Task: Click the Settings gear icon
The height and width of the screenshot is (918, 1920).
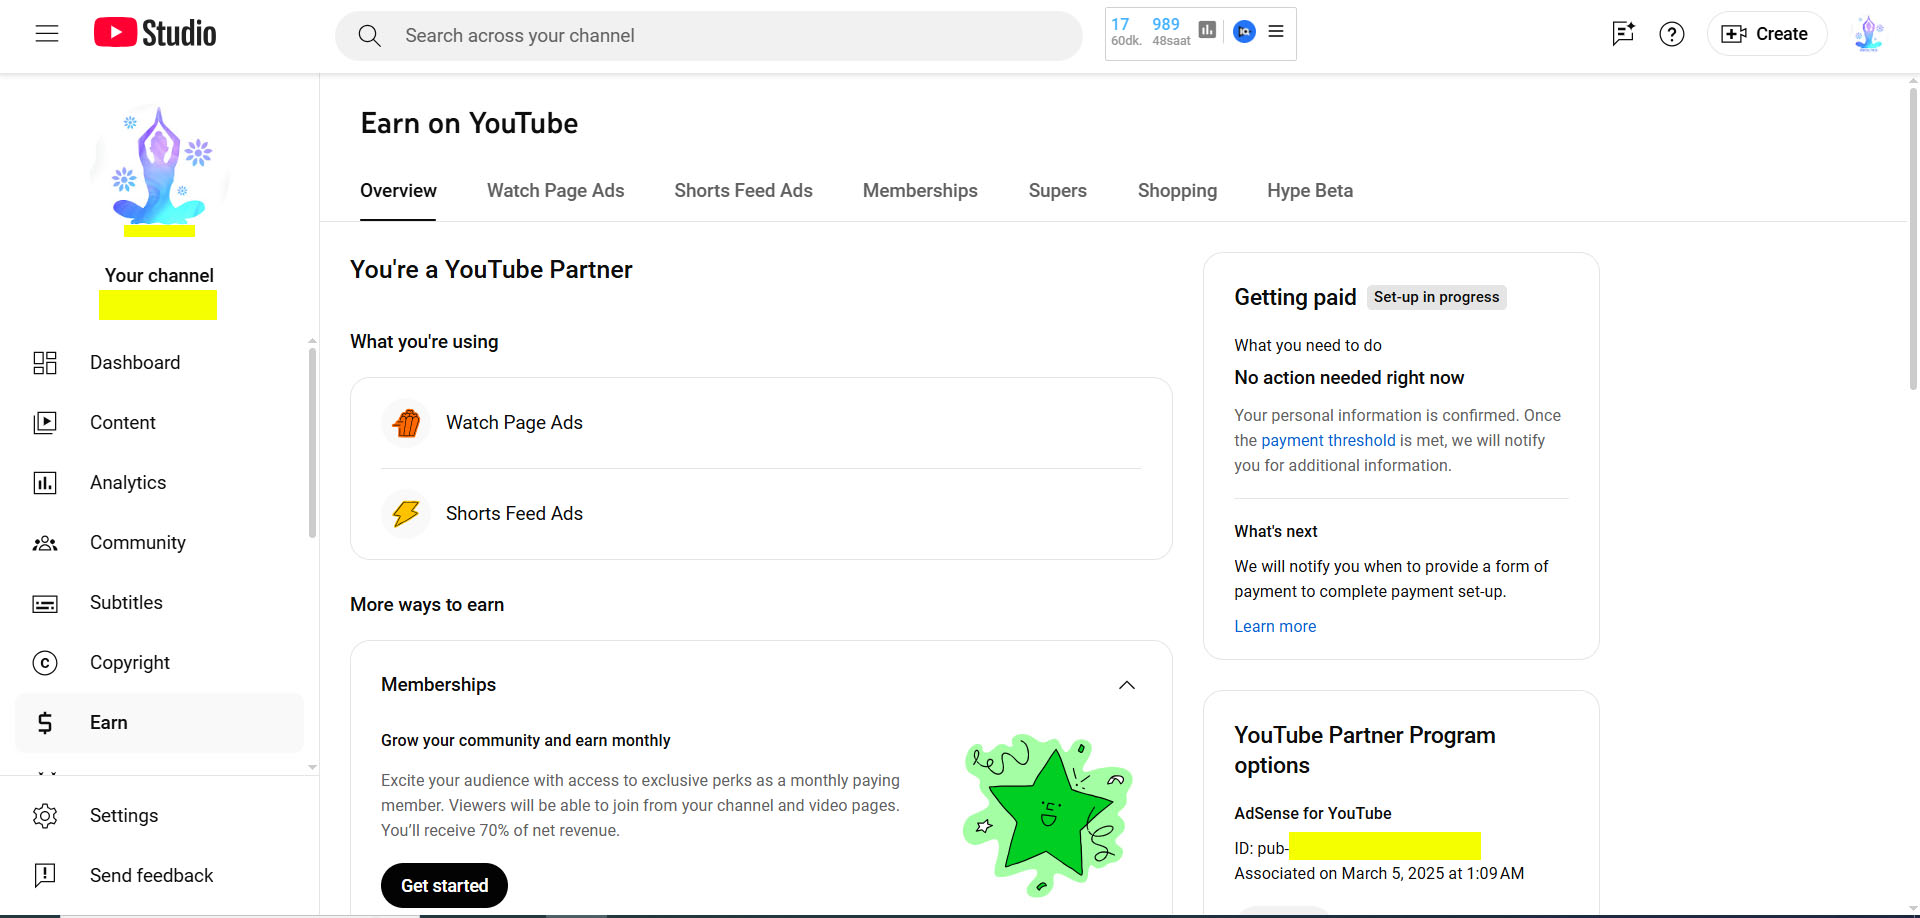Action: pos(45,816)
